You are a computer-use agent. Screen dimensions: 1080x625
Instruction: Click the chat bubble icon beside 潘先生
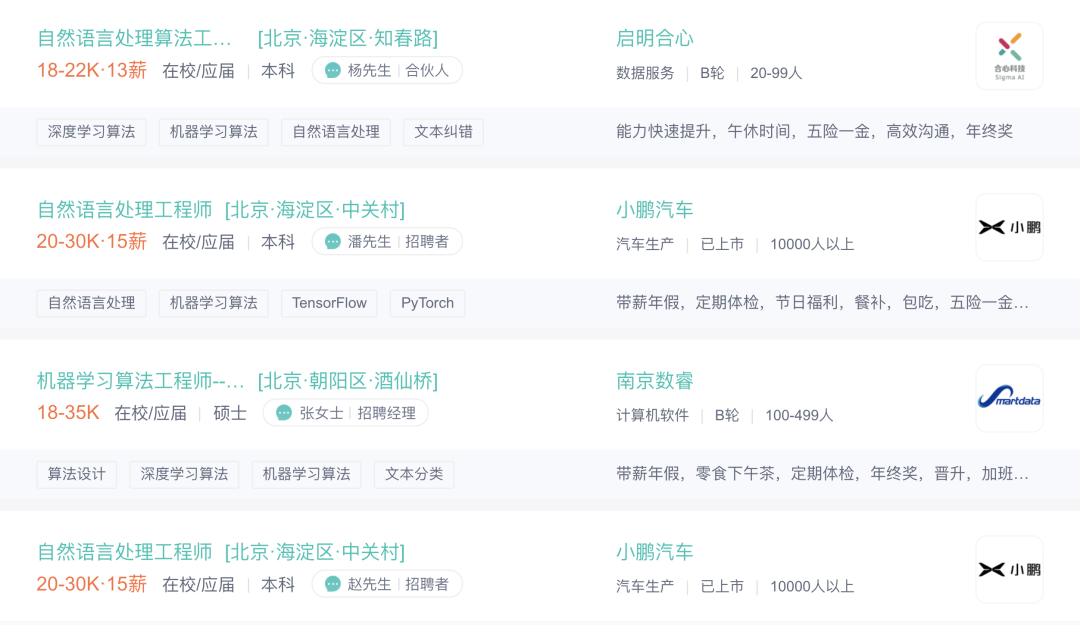(x=333, y=242)
